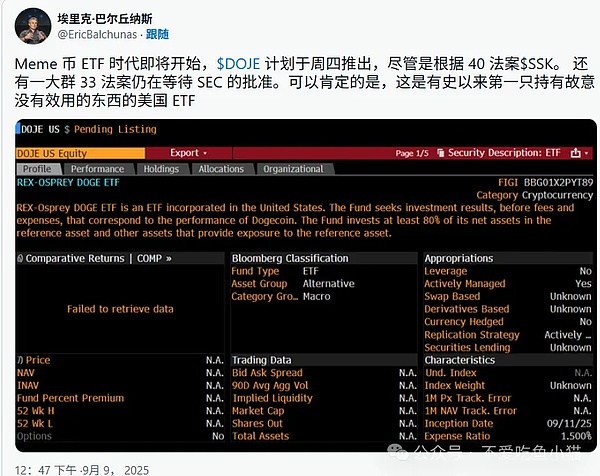Screen dimensions: 600x476
Task: Click the FIGI code BBG01X2PYT89
Action: click(558, 183)
